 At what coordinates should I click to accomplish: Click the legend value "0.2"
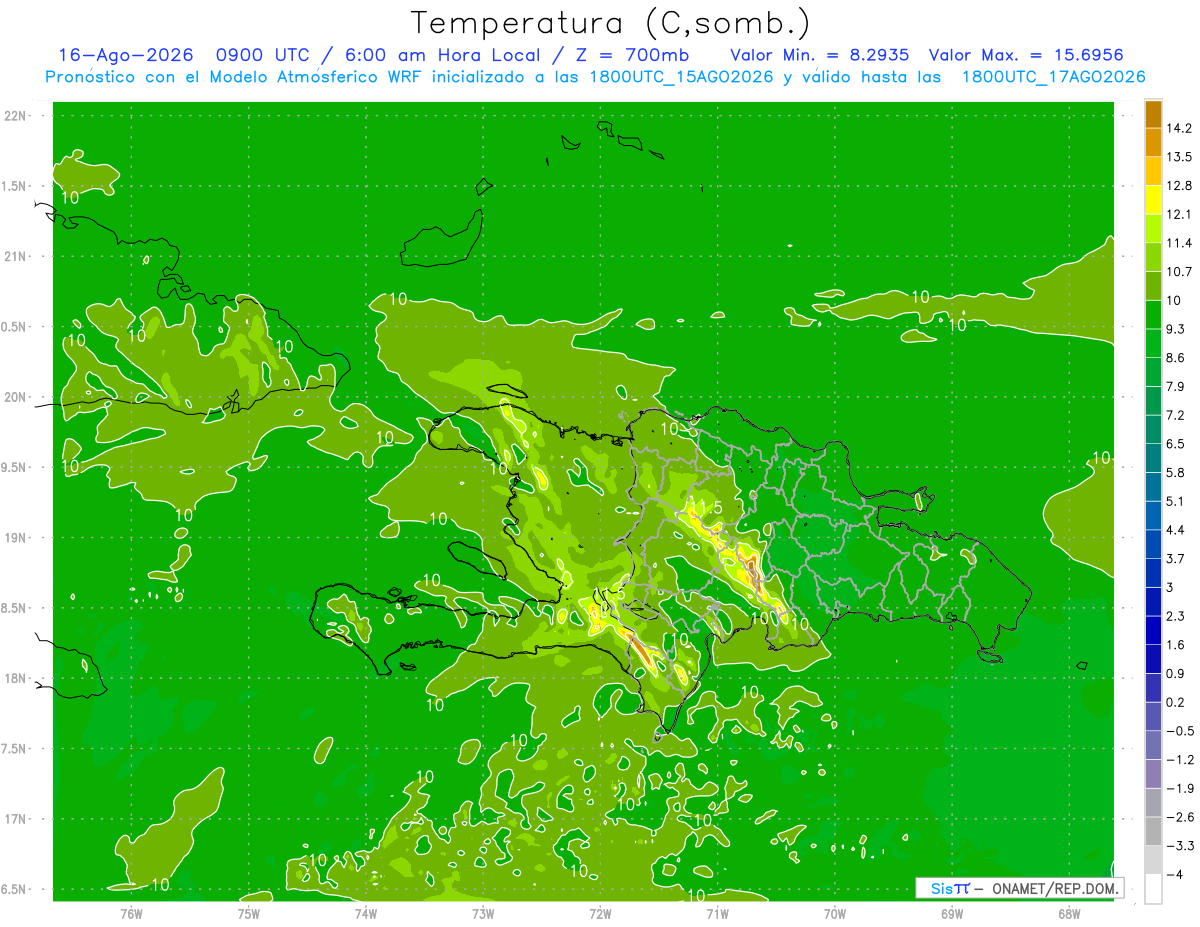[x=1177, y=702]
